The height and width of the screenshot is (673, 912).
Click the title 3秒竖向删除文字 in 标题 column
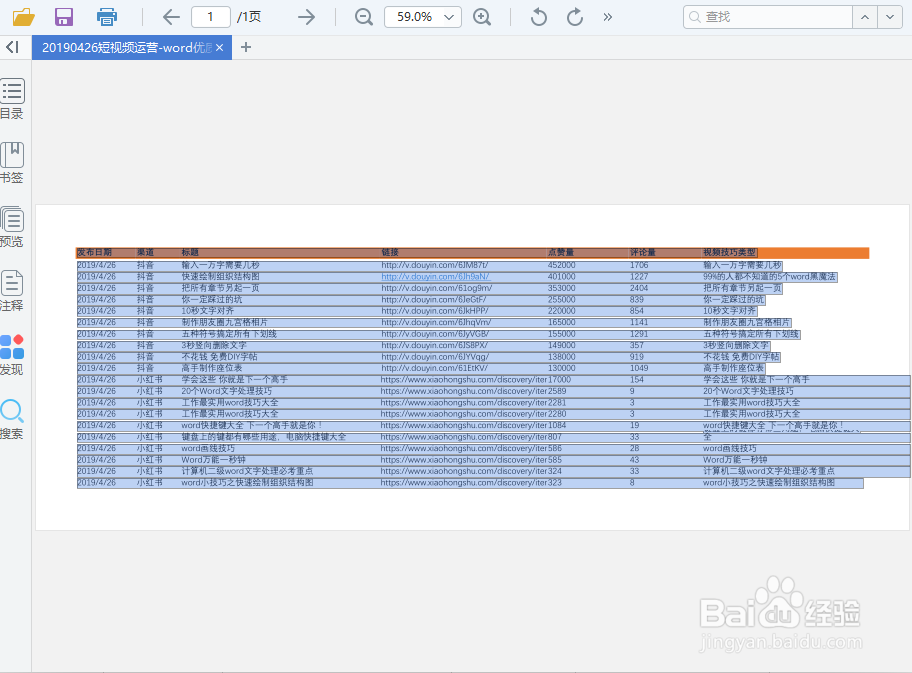214,346
